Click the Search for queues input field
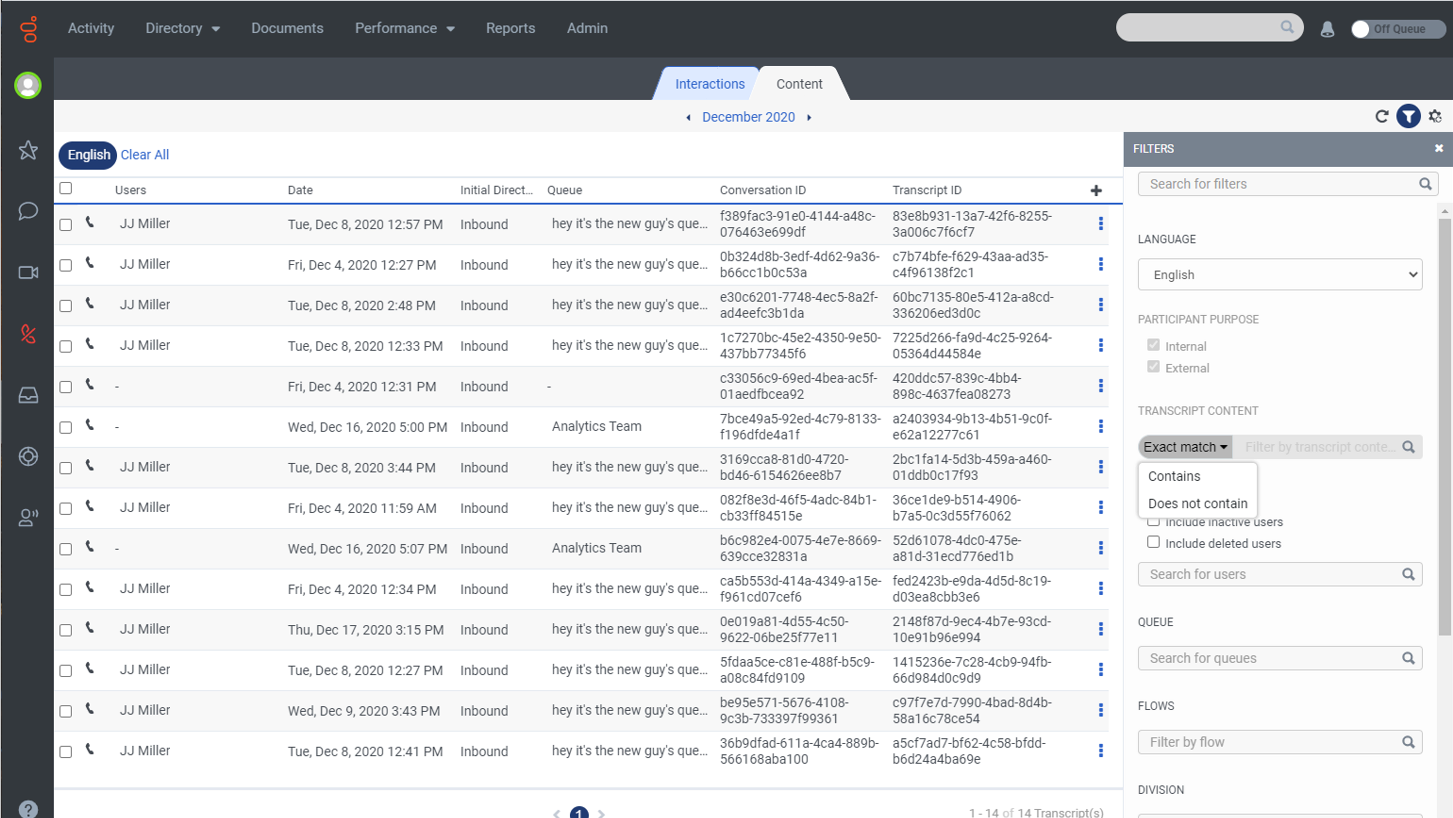 pos(1279,657)
